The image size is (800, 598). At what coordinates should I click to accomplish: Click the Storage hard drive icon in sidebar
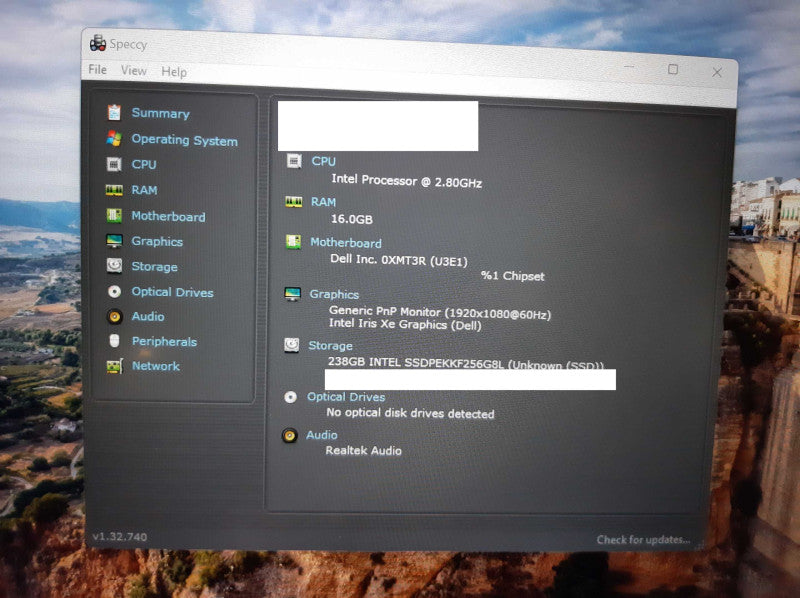(x=114, y=265)
